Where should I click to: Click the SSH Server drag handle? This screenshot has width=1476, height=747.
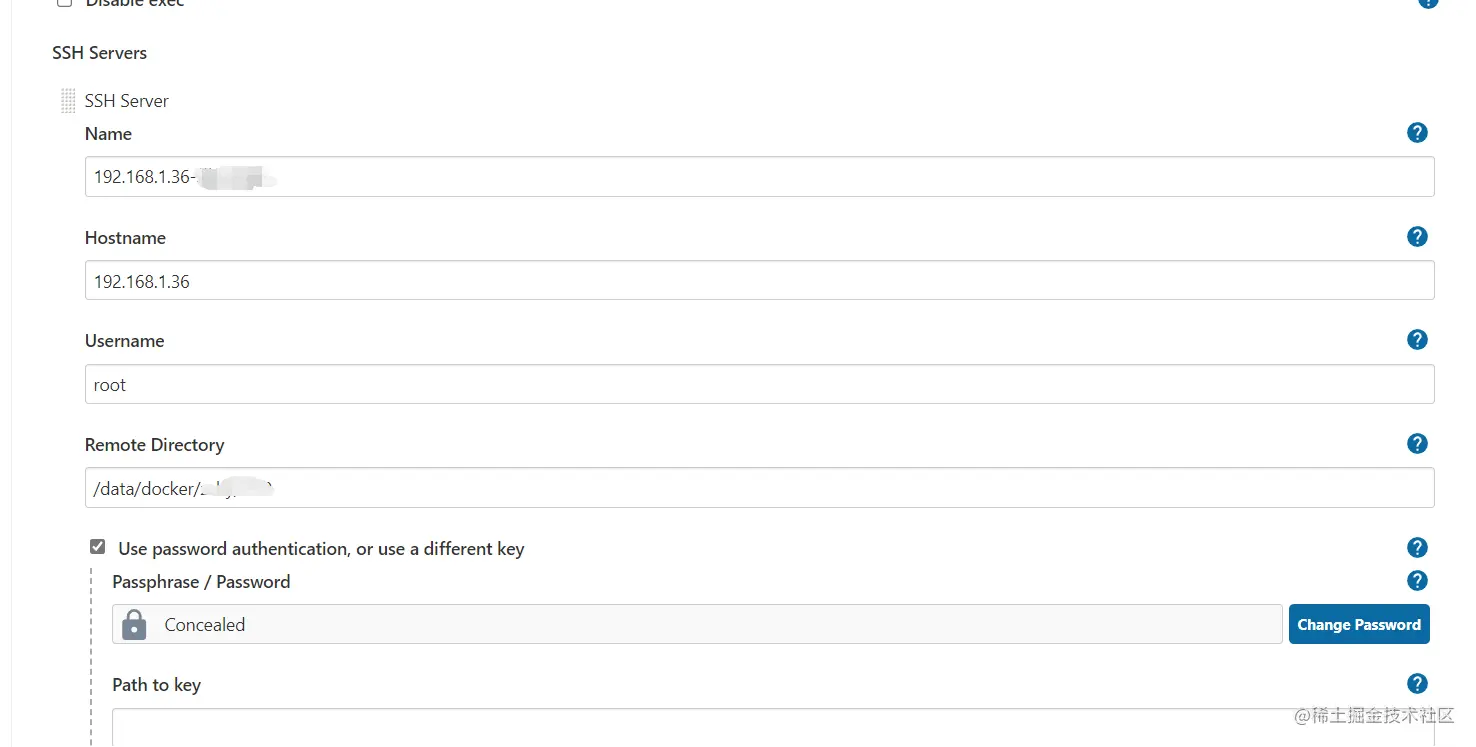(68, 101)
